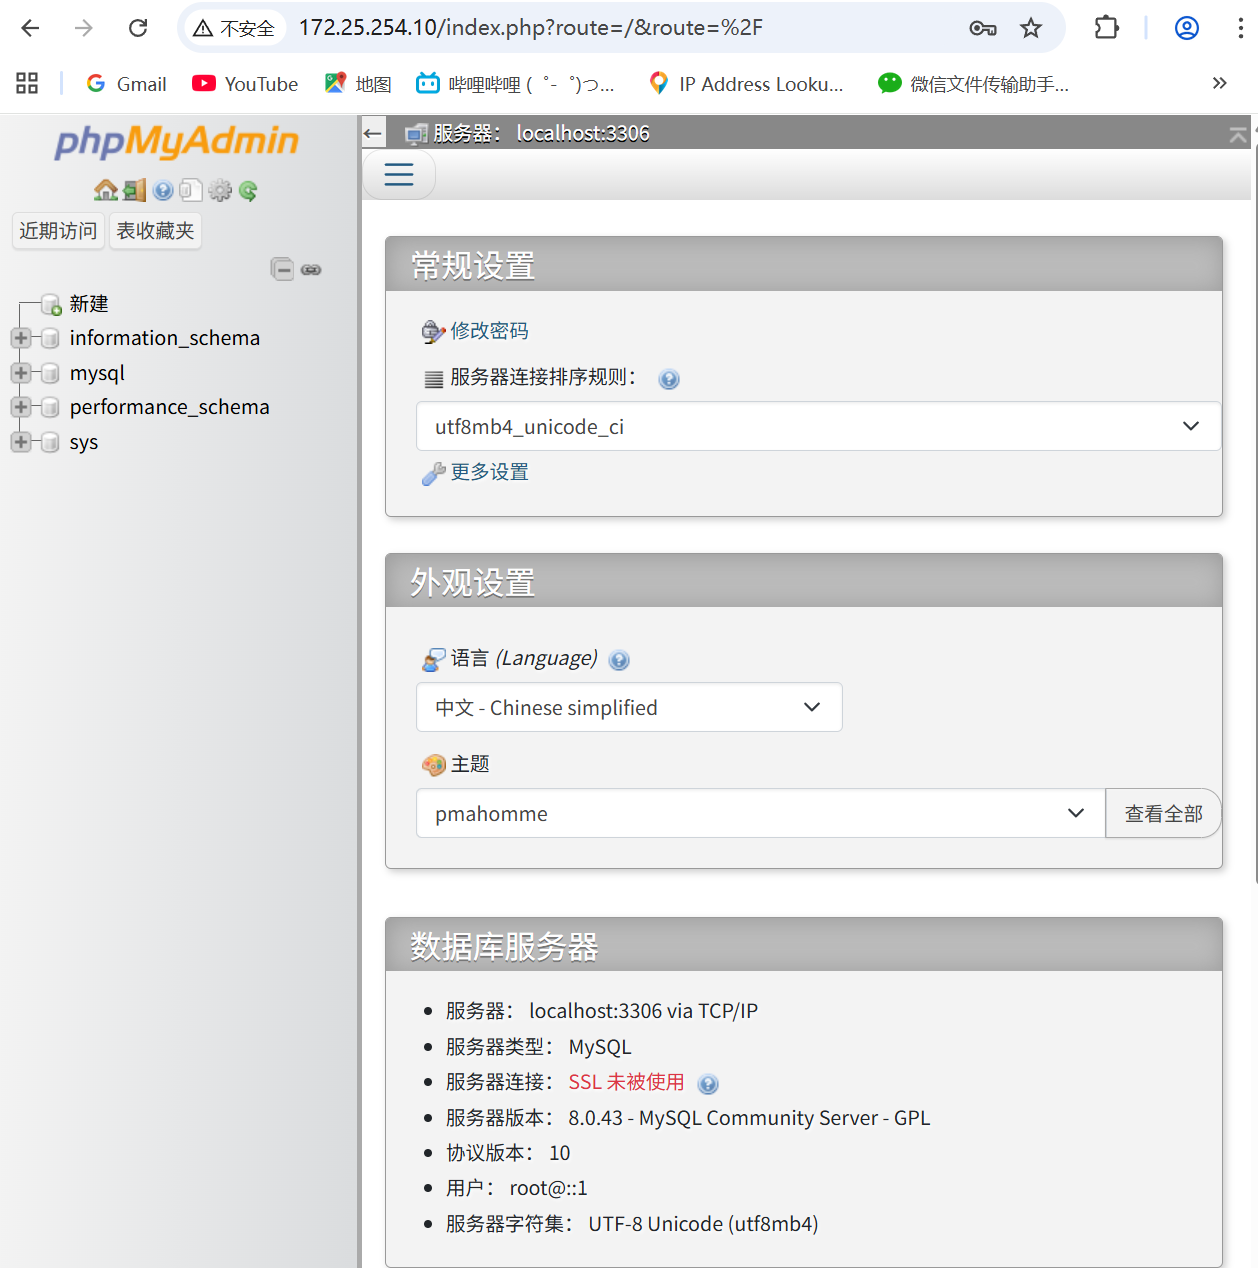Switch to the 表收藏夹 tab
The height and width of the screenshot is (1268, 1258).
pos(155,231)
